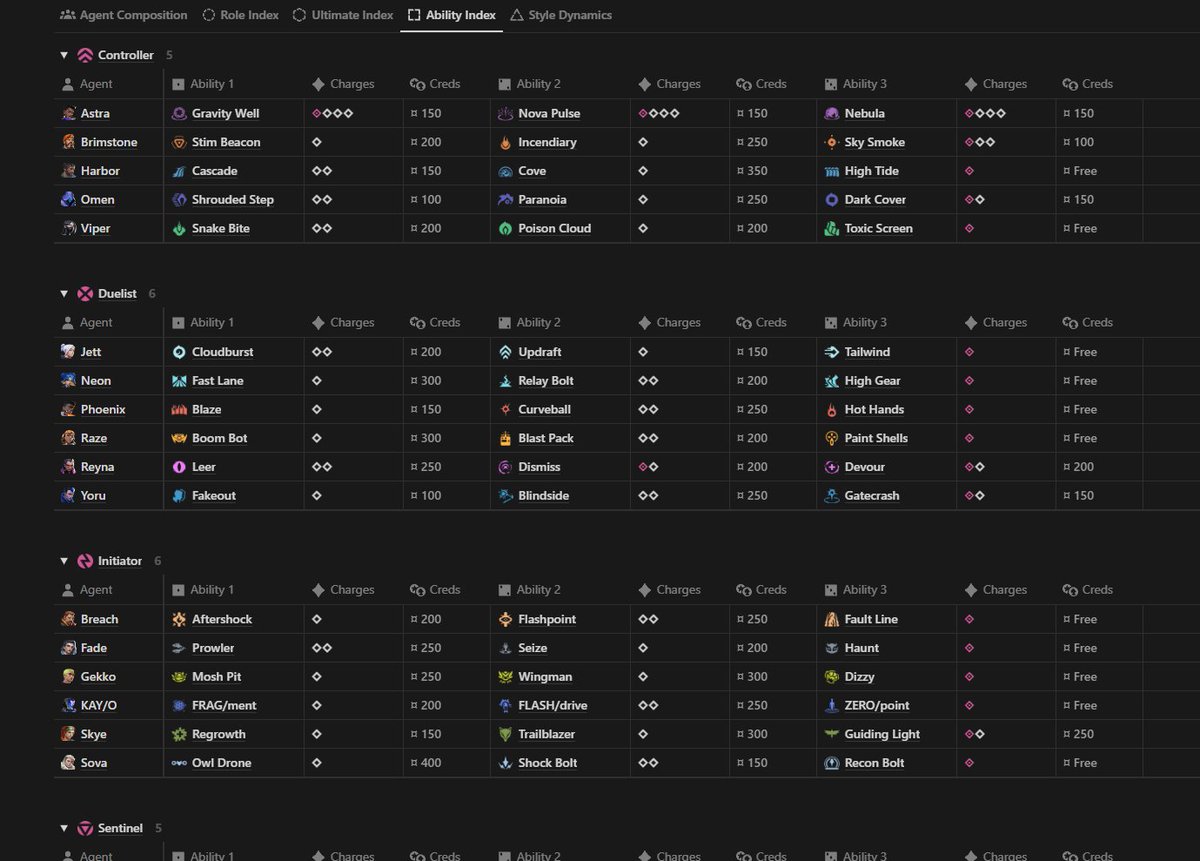Select Owl Drone's 400 creds cell
The height and width of the screenshot is (861, 1200).
point(447,763)
